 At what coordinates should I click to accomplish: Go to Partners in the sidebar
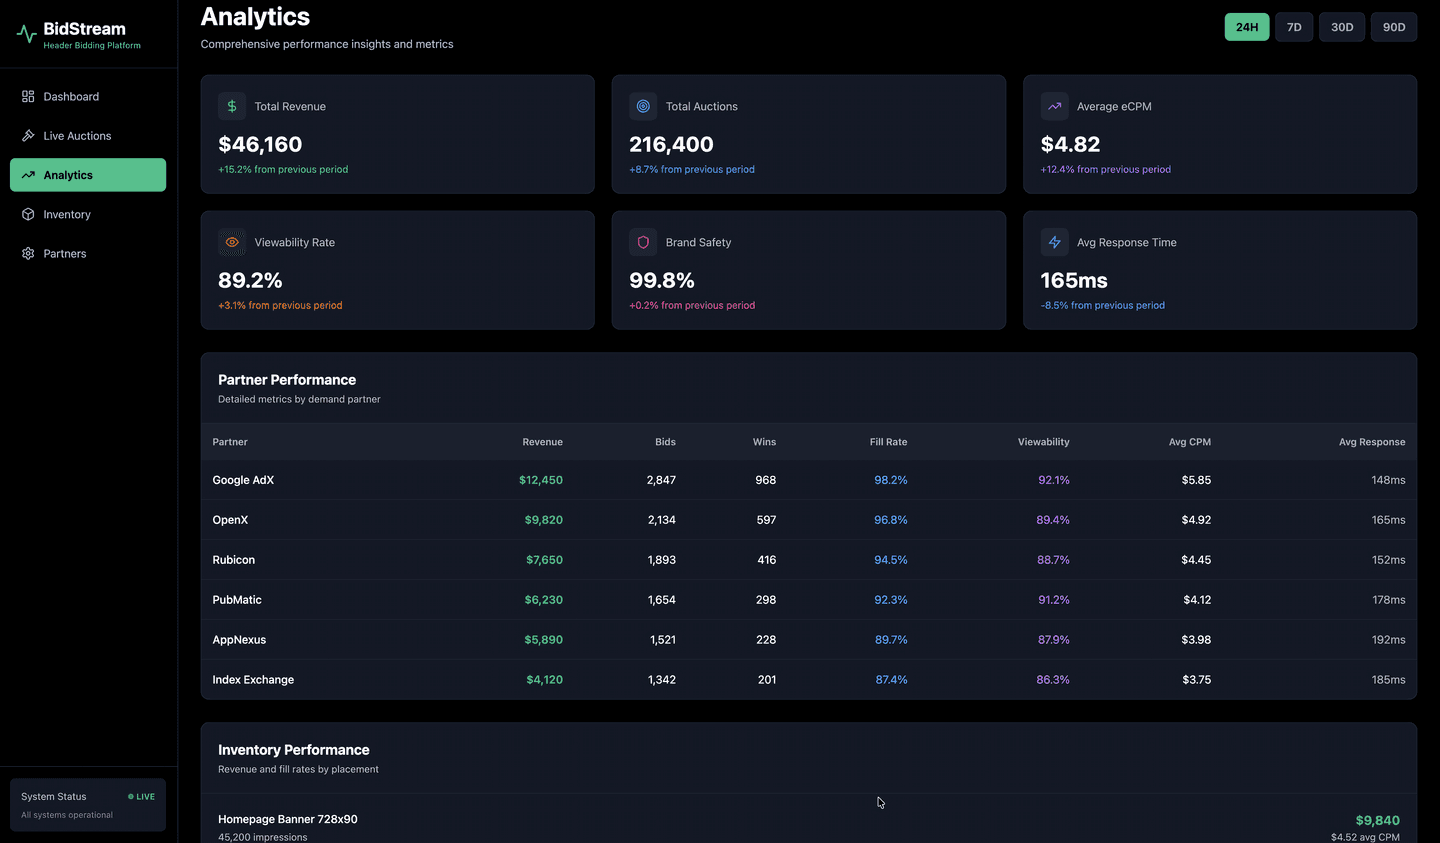[65, 254]
